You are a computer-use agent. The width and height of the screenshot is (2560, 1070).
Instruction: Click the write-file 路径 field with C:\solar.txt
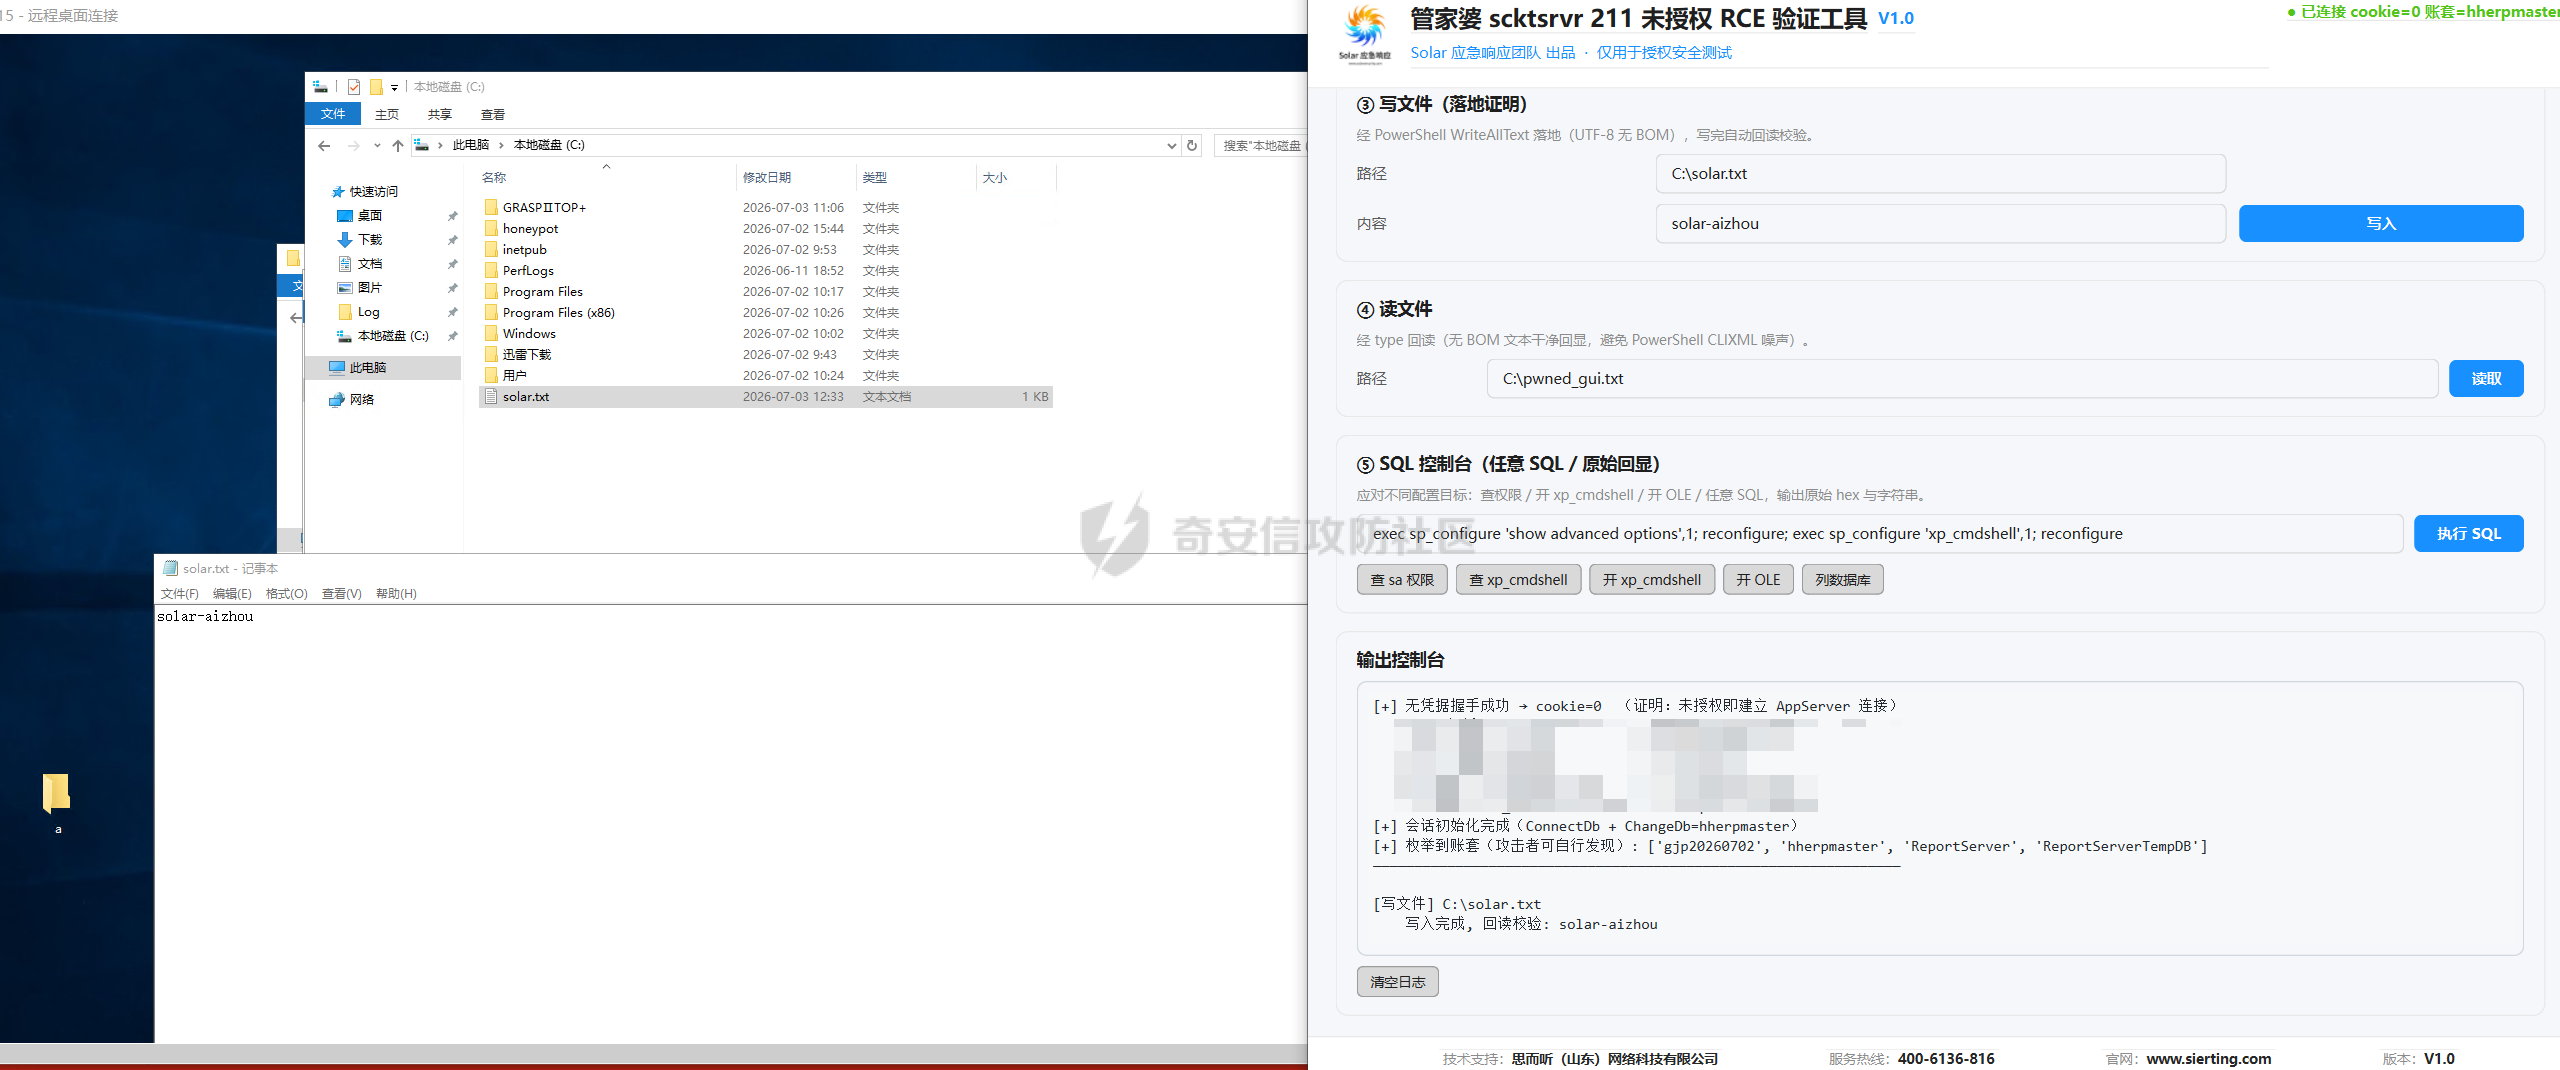[1940, 174]
